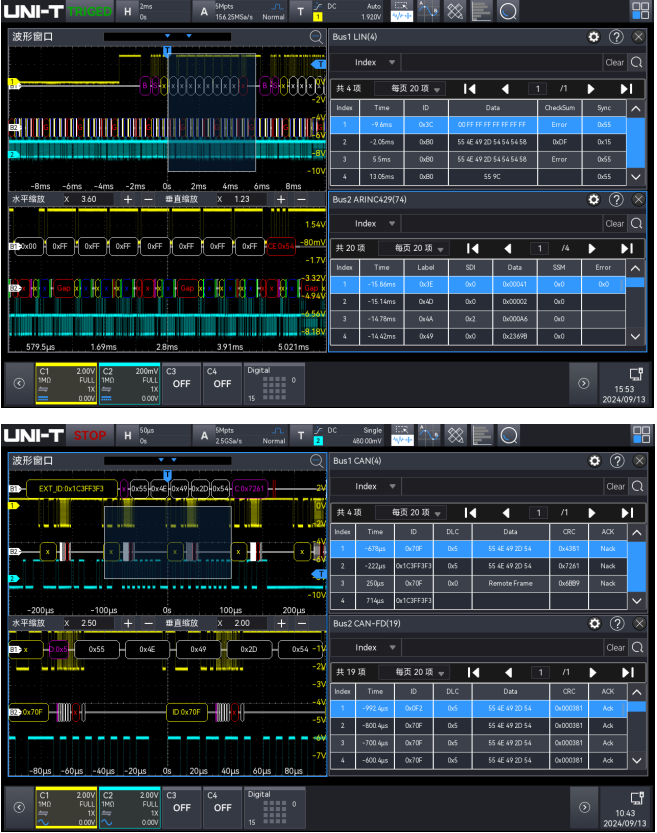The image size is (657, 833).
Task: Open settings gear of Bus2 CAN-FD panel
Action: point(594,623)
